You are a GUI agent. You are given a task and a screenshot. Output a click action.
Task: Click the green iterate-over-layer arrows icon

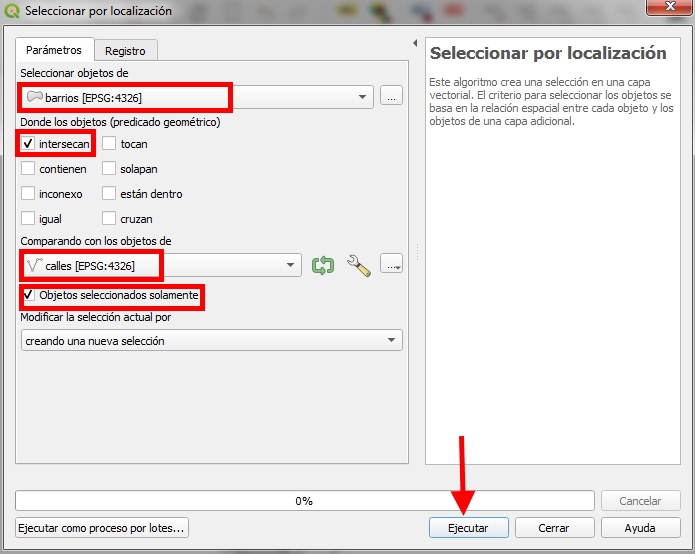tap(323, 265)
